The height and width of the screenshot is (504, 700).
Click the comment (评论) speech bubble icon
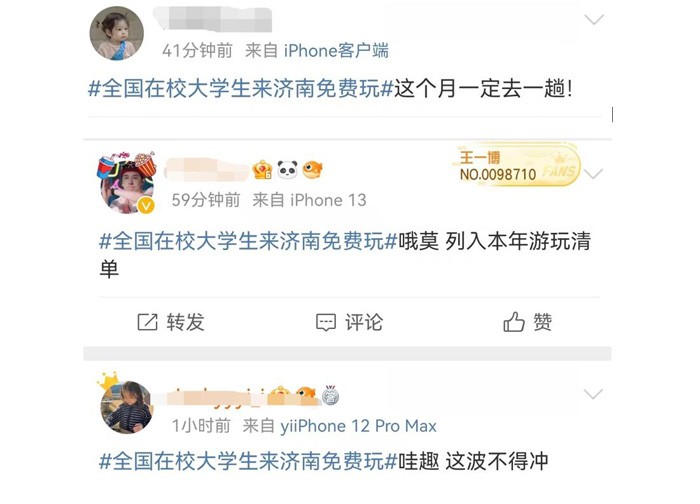326,322
